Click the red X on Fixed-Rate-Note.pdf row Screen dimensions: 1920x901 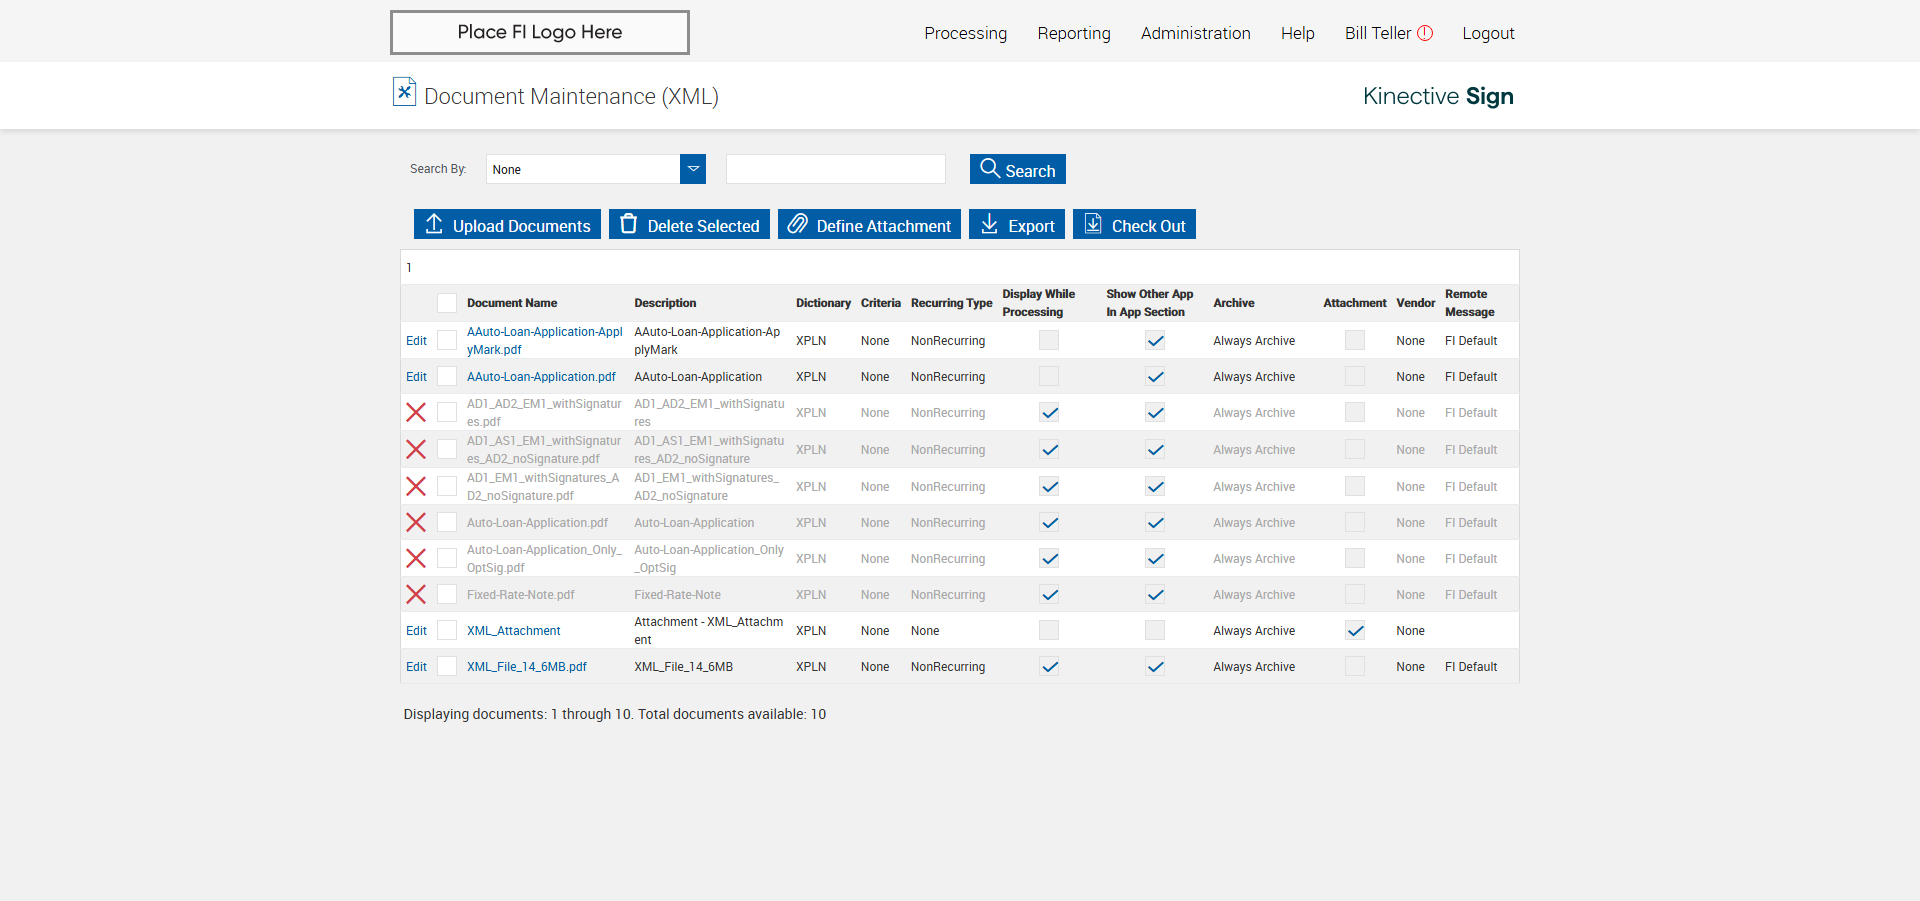416,595
